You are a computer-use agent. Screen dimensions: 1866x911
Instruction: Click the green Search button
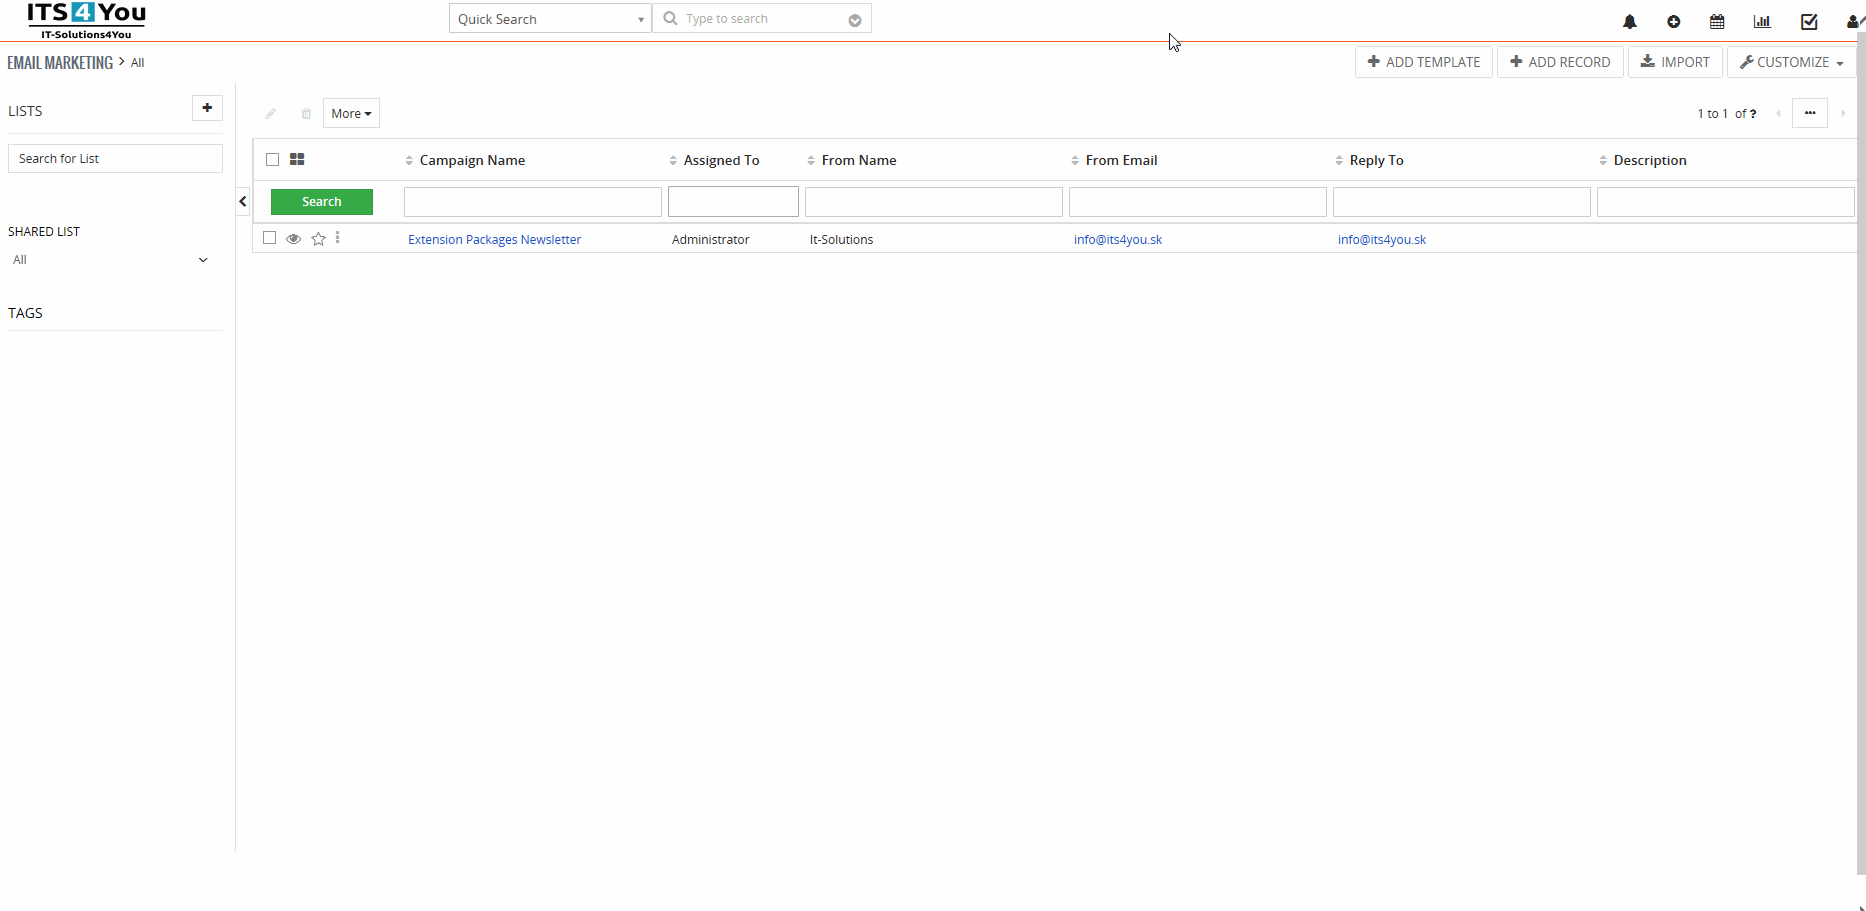[x=321, y=202]
